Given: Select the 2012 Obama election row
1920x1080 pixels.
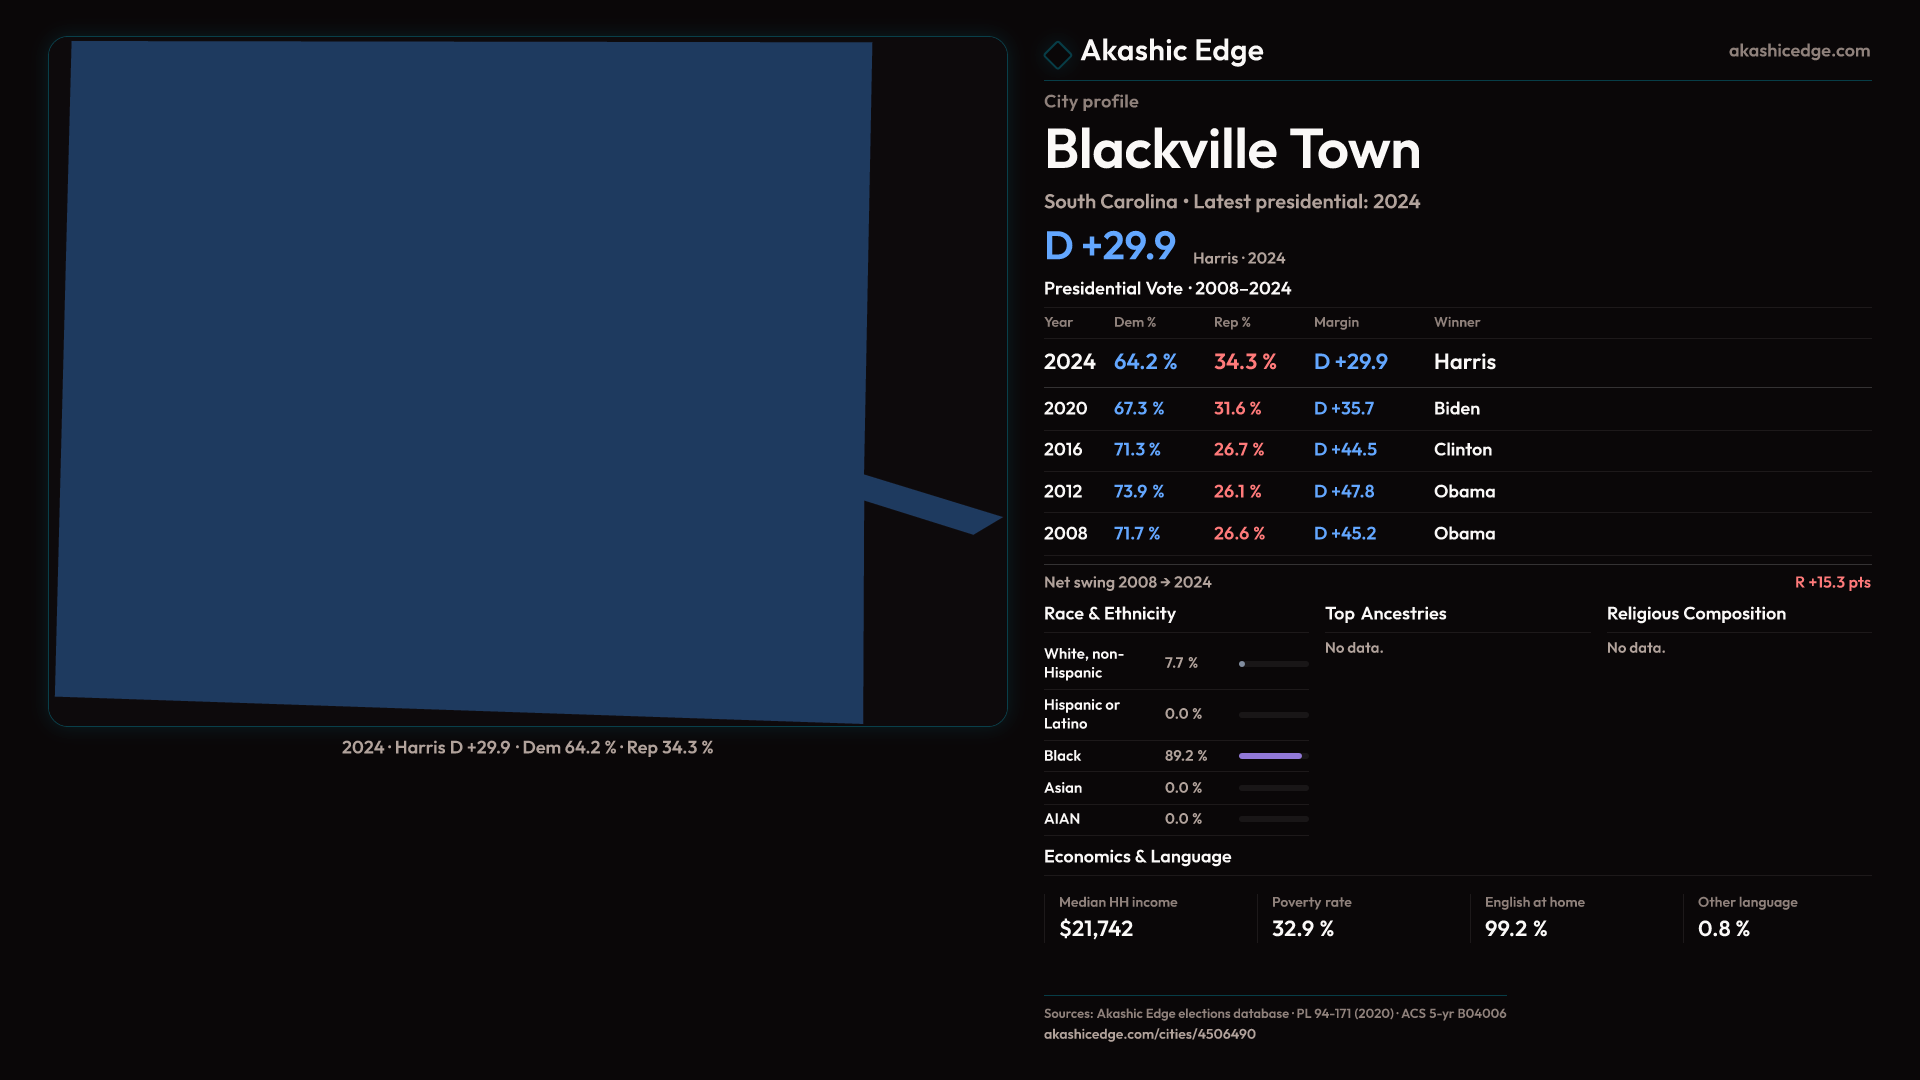Looking at the screenshot, I should 1456,492.
